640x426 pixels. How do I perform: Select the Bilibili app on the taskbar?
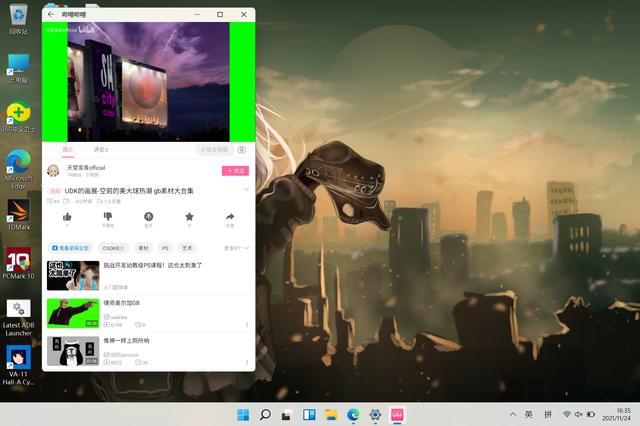coord(397,415)
